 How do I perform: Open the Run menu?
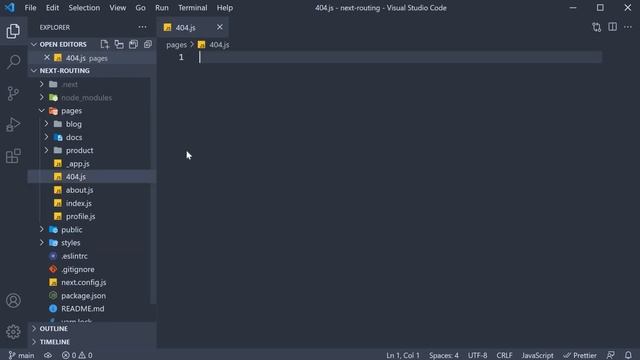[162, 8]
